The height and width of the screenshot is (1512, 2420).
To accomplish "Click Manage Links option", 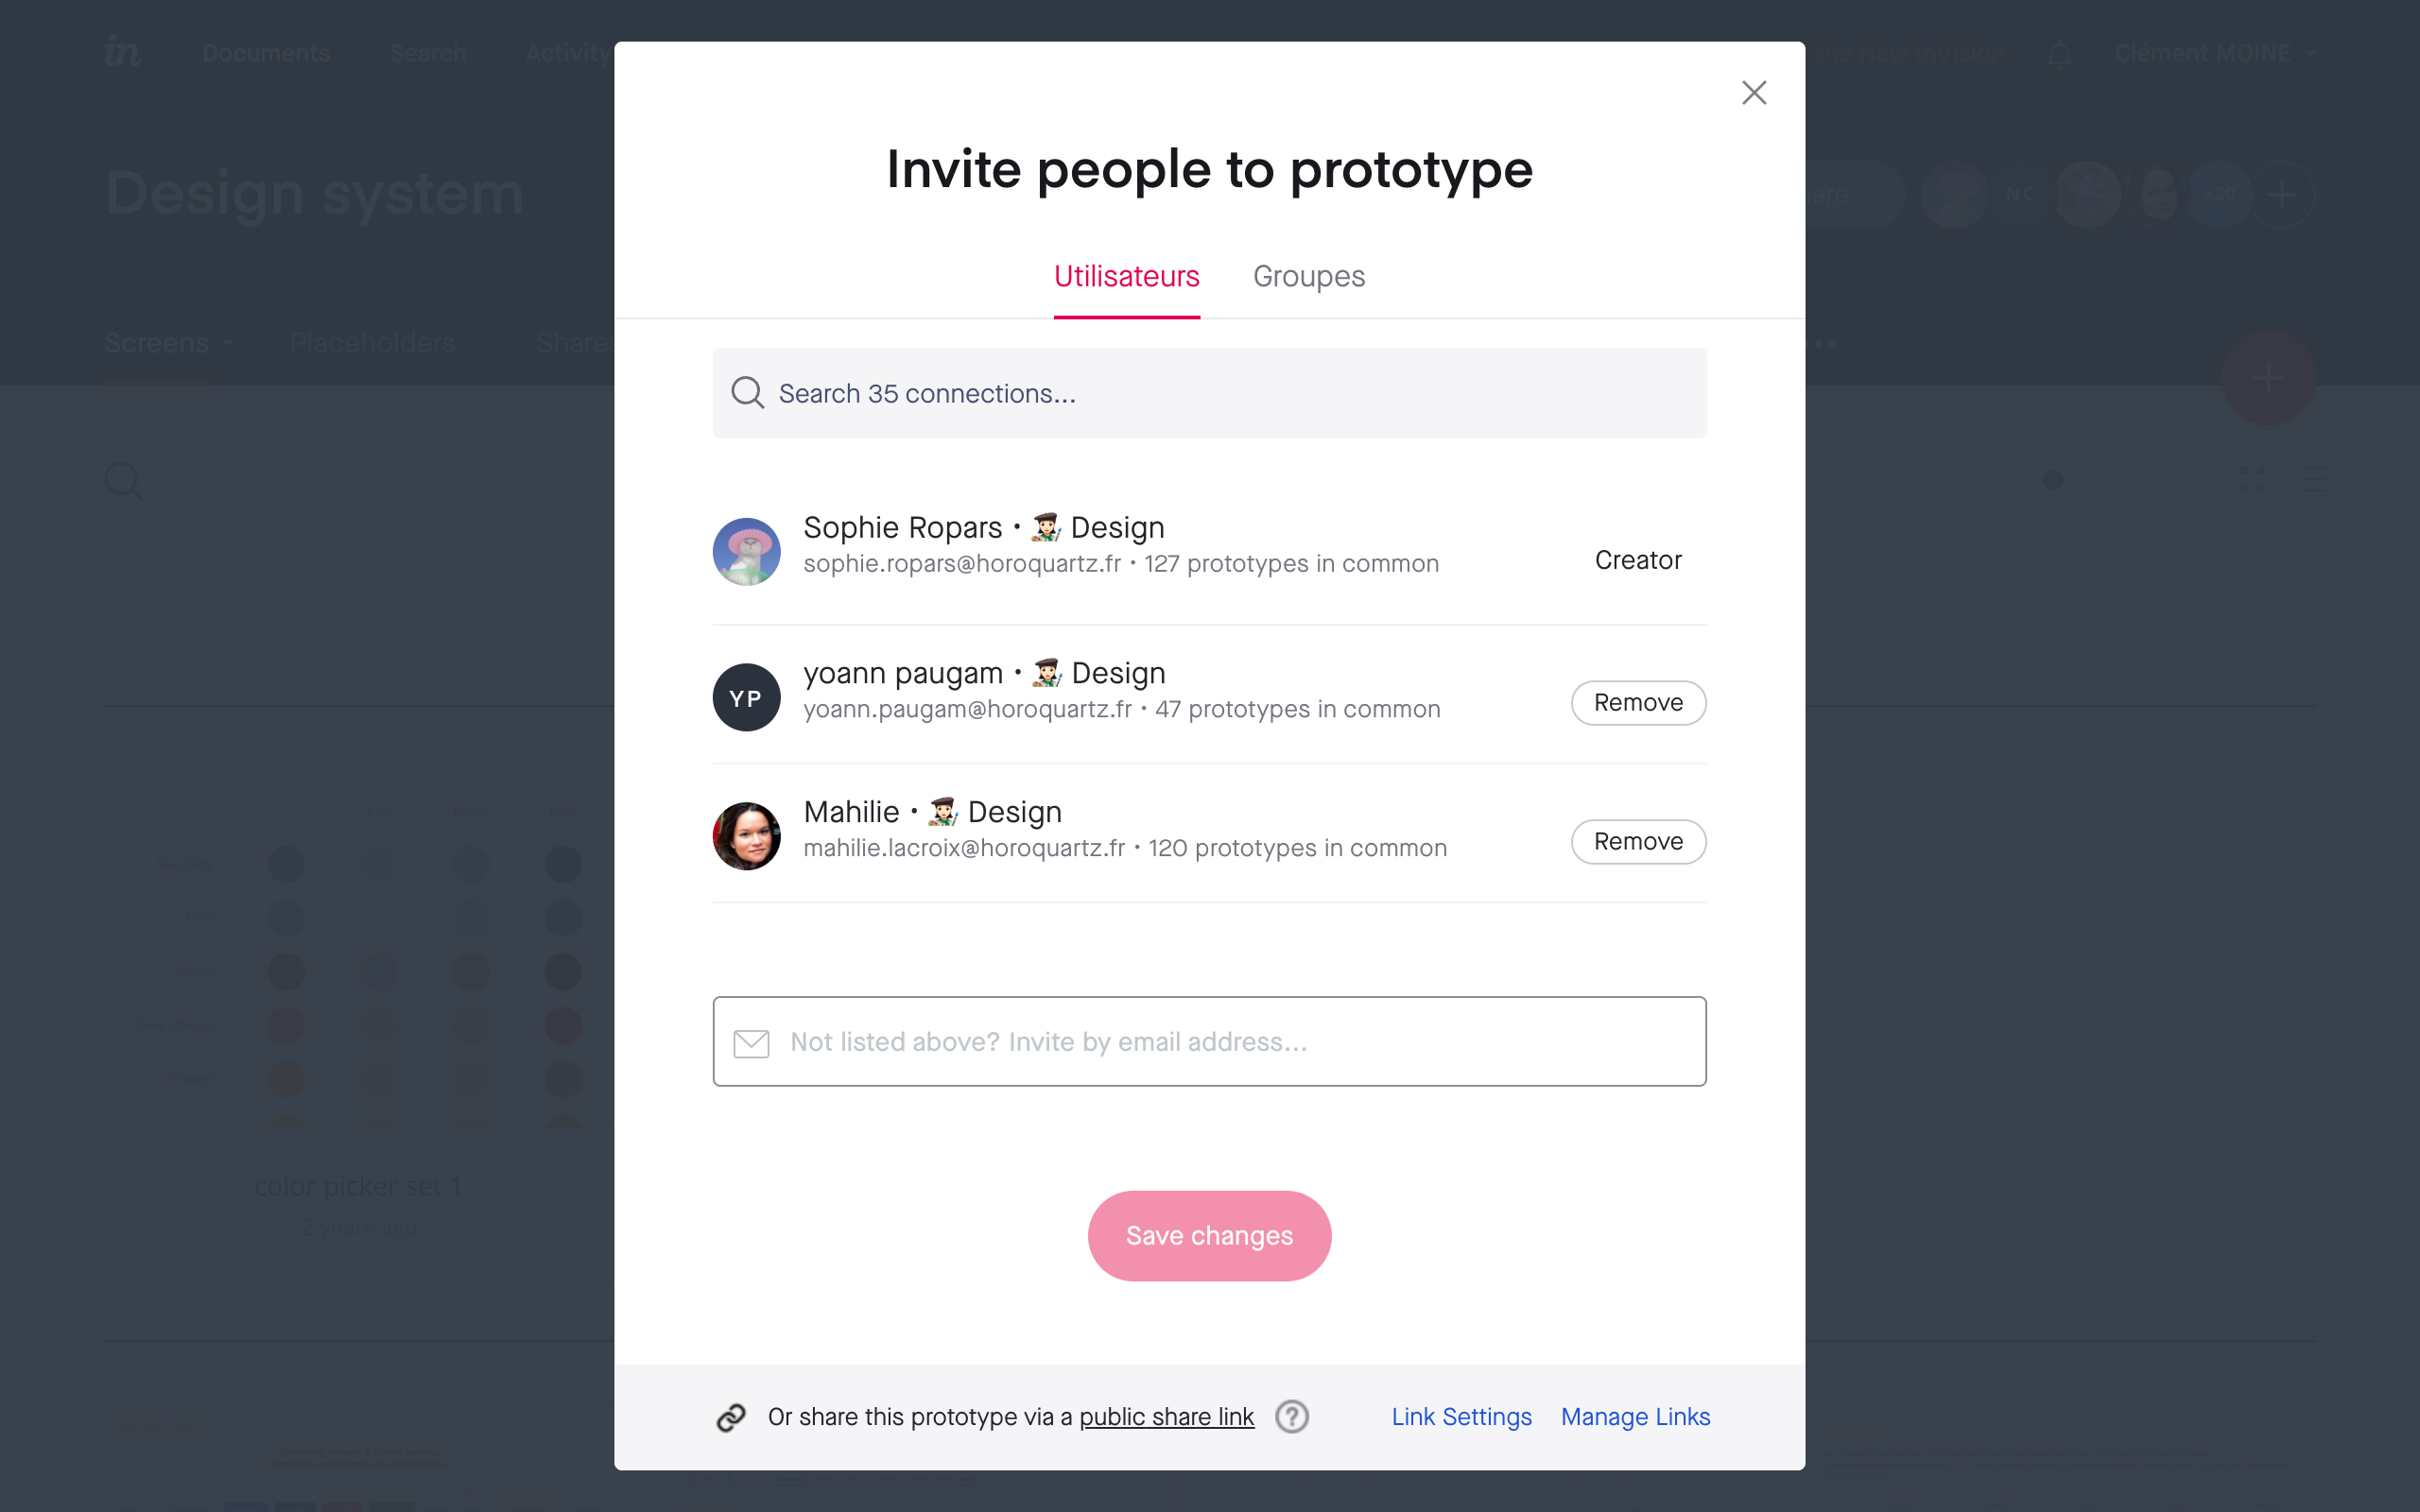I will (1634, 1417).
